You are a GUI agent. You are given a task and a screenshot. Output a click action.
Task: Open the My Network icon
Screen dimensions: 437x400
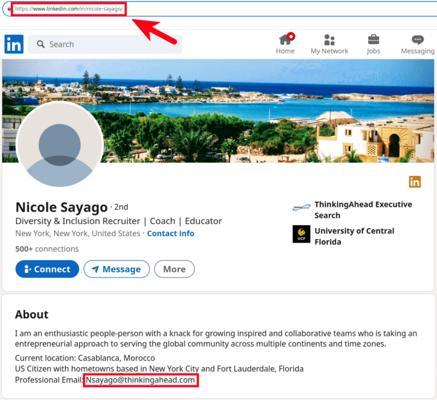point(329,40)
